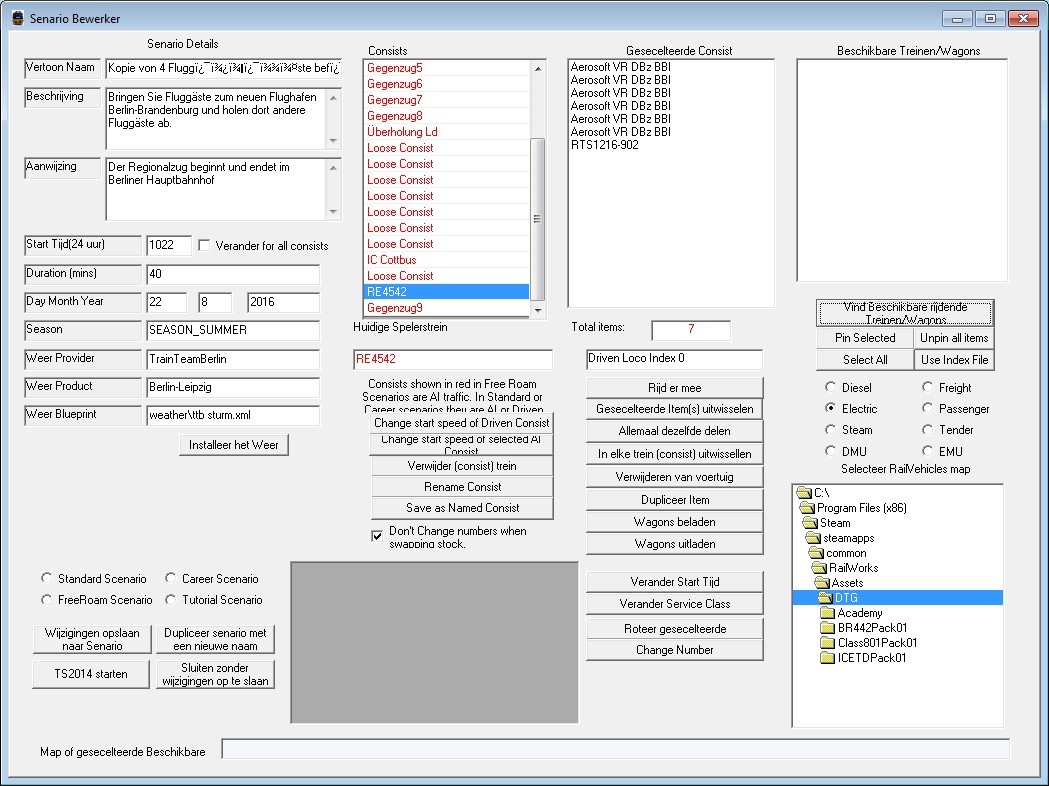Click the ICETDPack01 folder icon

click(x=827, y=658)
